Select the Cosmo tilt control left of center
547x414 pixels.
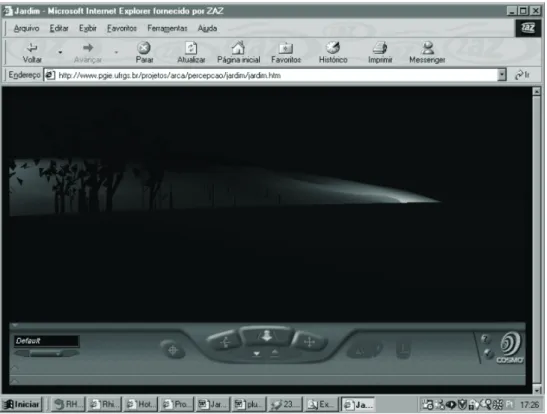225,342
